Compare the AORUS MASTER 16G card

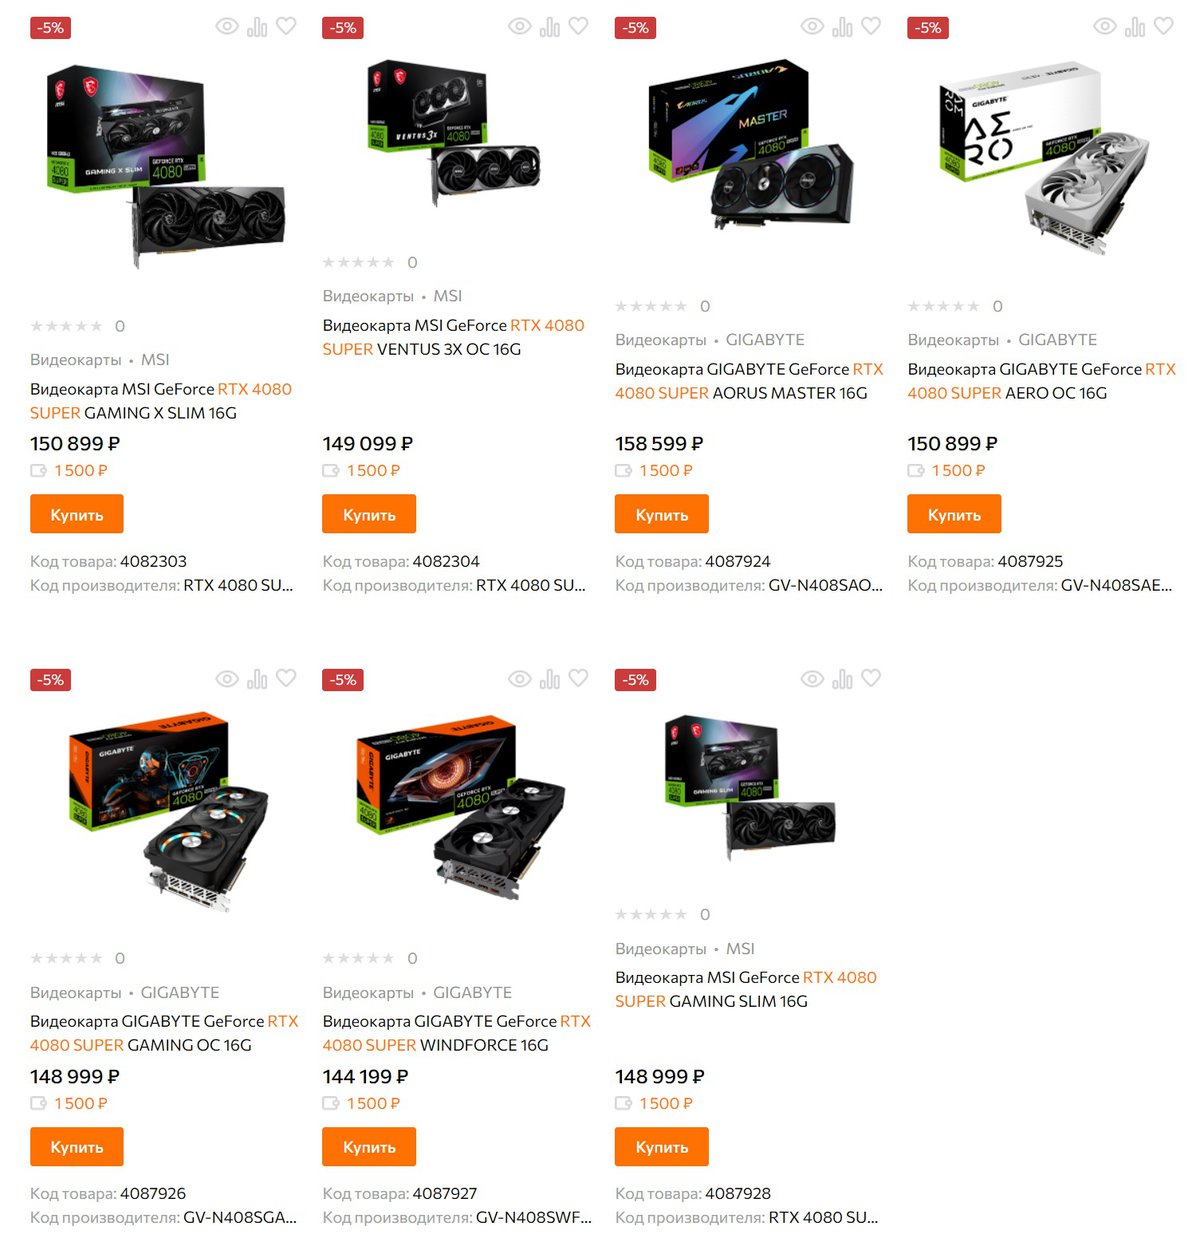click(843, 27)
